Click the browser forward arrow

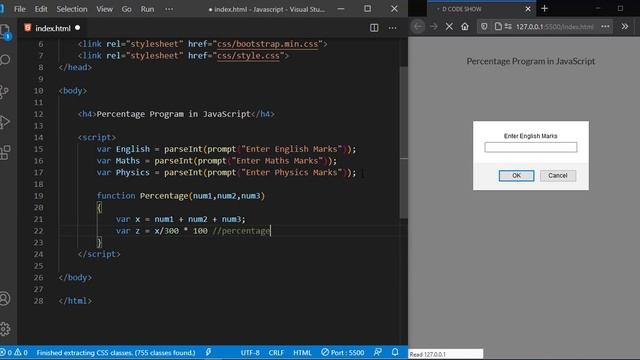(x=433, y=27)
